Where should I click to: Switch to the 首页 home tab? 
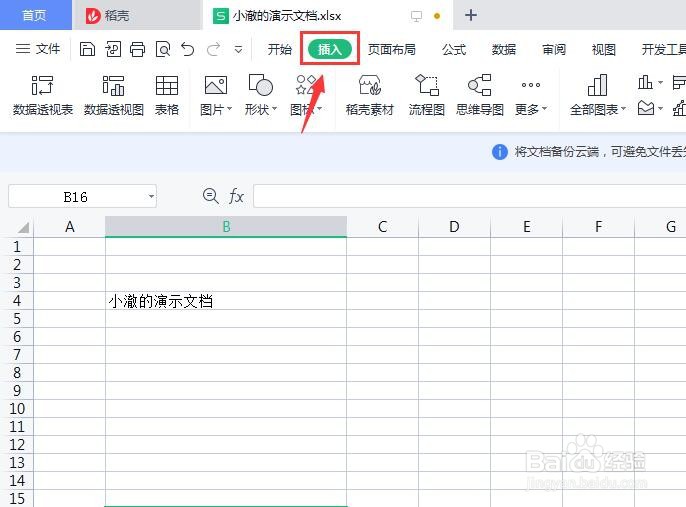35,15
